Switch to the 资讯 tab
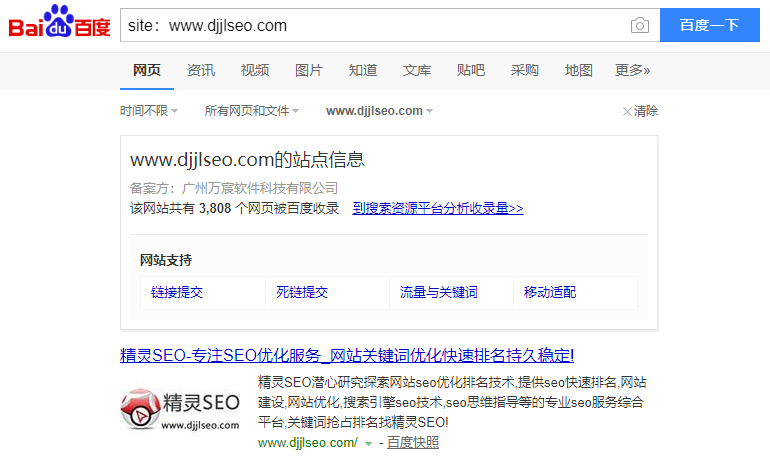Image resolution: width=770 pixels, height=467 pixels. [201, 70]
